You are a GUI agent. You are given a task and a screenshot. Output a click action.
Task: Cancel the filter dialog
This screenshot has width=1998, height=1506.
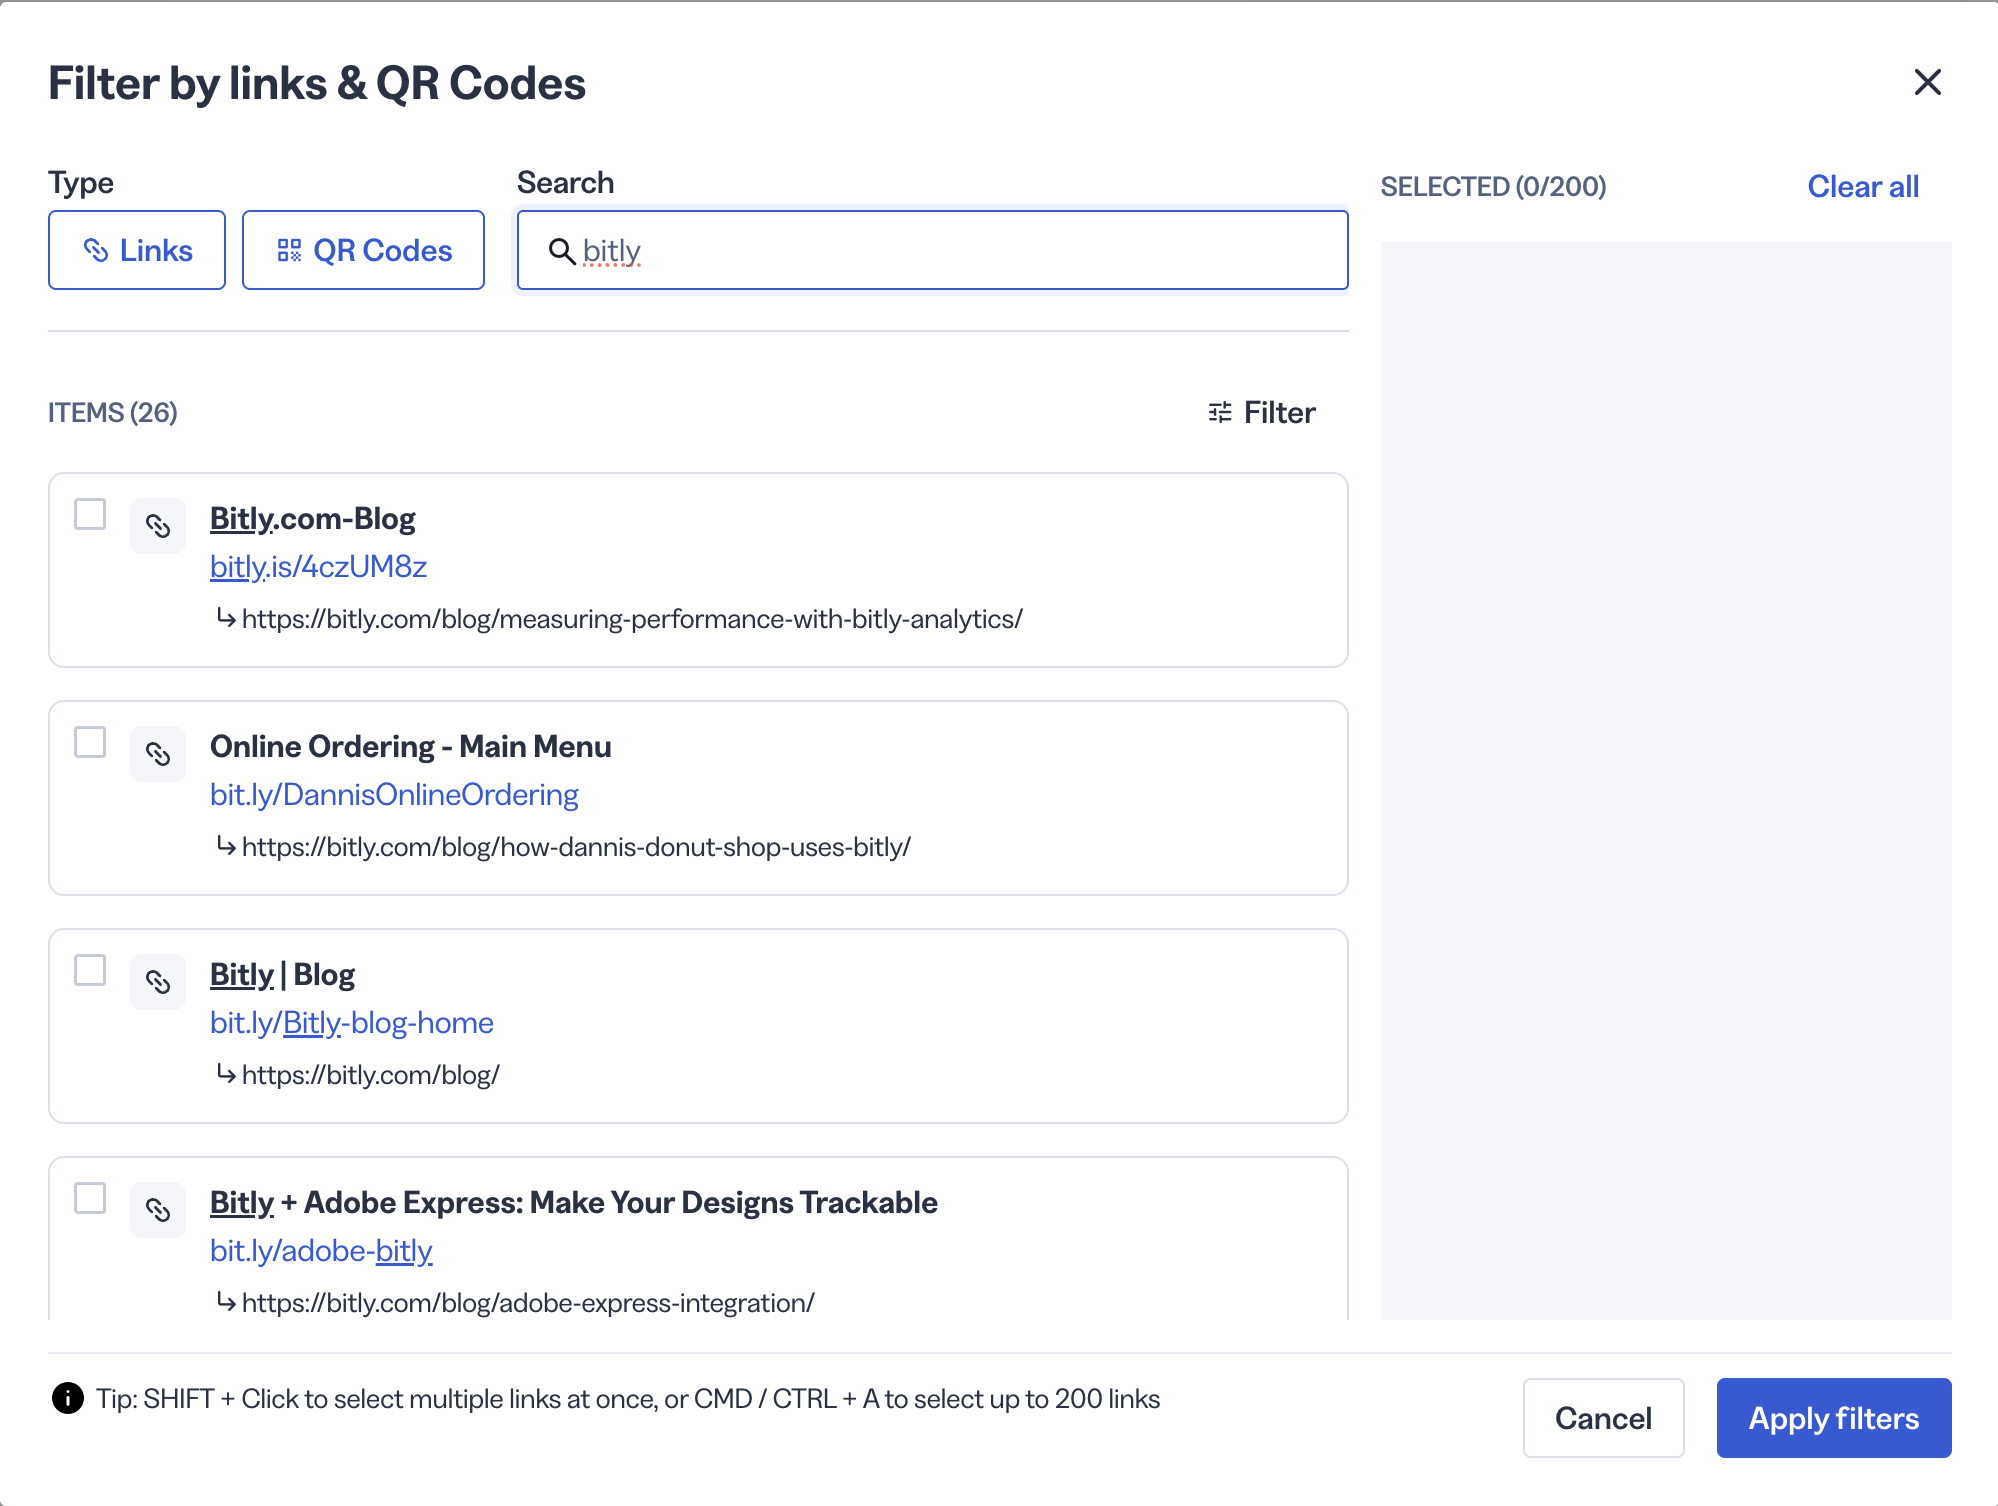(x=1603, y=1418)
